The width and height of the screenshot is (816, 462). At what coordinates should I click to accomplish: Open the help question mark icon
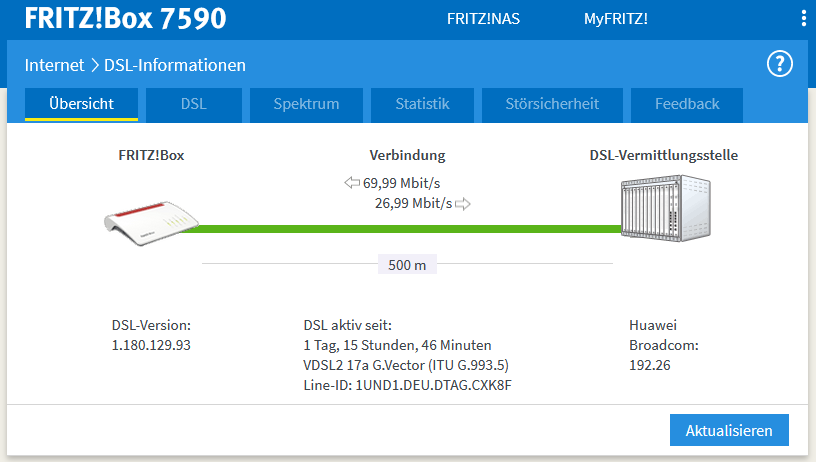point(780,64)
